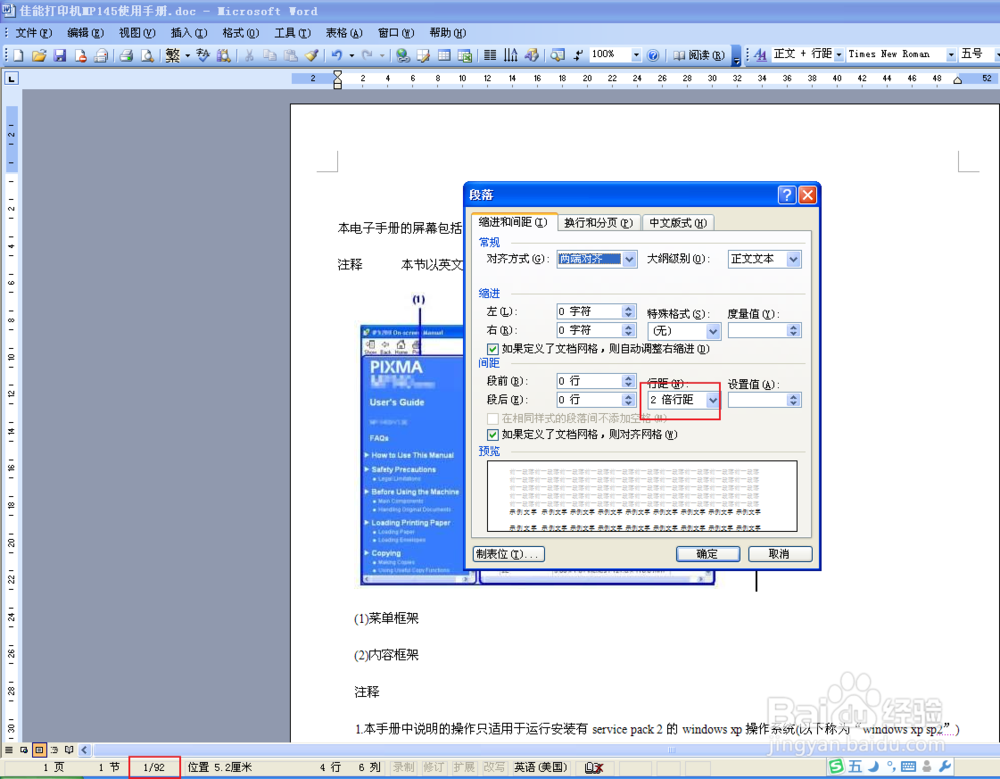Open the 格式 menu

tap(240, 33)
